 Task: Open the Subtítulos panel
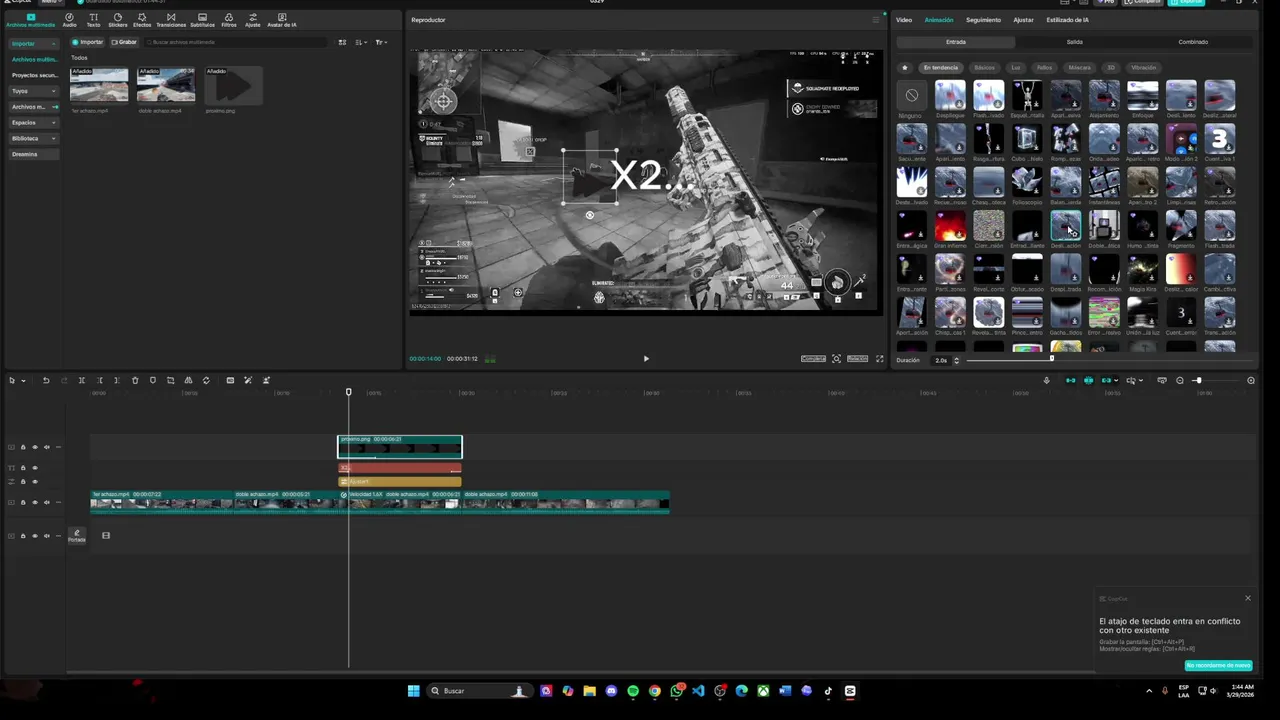coord(202,19)
